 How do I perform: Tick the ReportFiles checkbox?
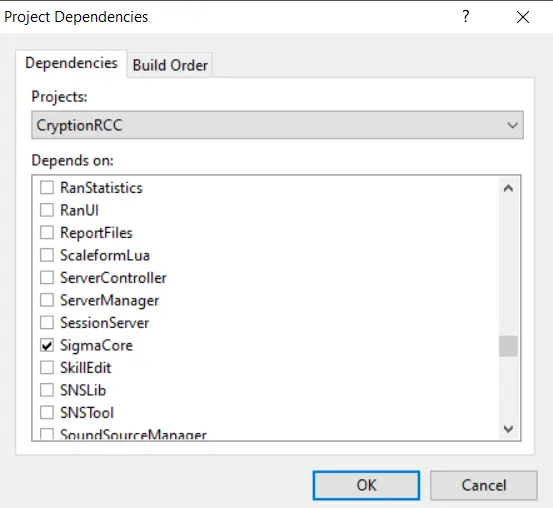coord(47,233)
